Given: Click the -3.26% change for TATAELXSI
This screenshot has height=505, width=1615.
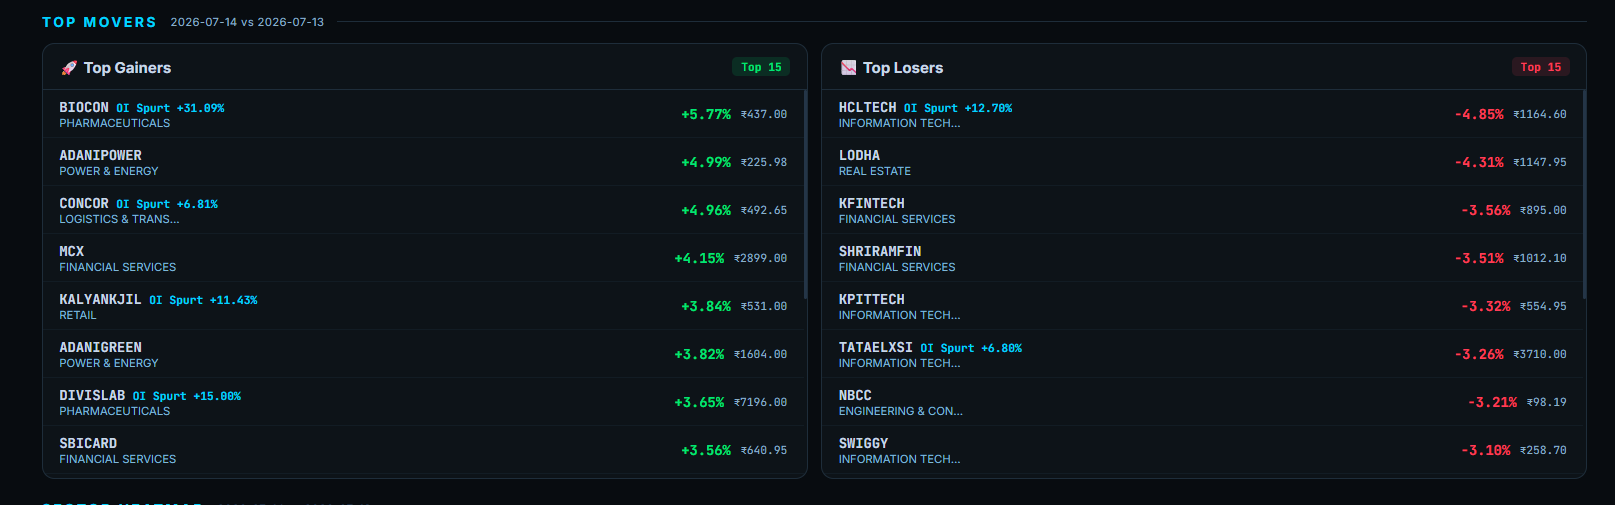Looking at the screenshot, I should pyautogui.click(x=1479, y=355).
